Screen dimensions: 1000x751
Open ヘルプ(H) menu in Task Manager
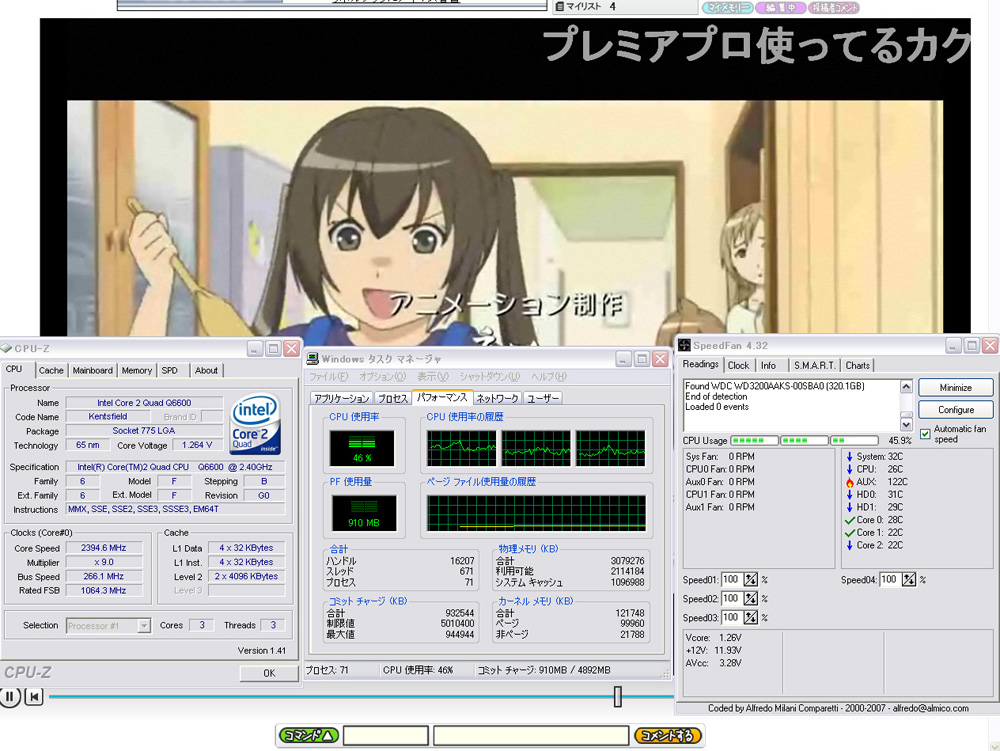[548, 377]
